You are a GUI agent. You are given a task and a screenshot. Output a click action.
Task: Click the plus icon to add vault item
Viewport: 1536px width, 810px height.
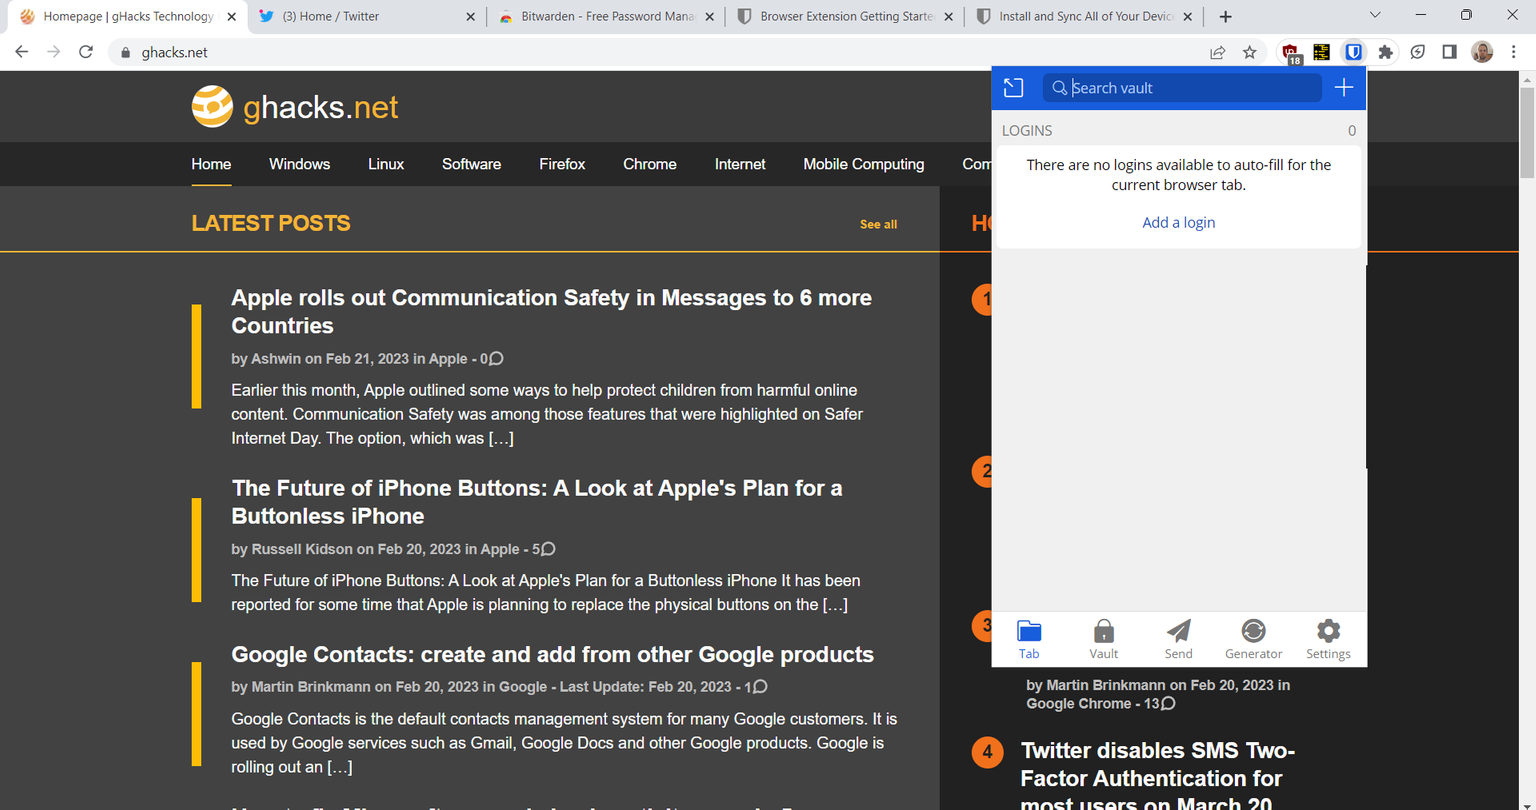tap(1344, 88)
